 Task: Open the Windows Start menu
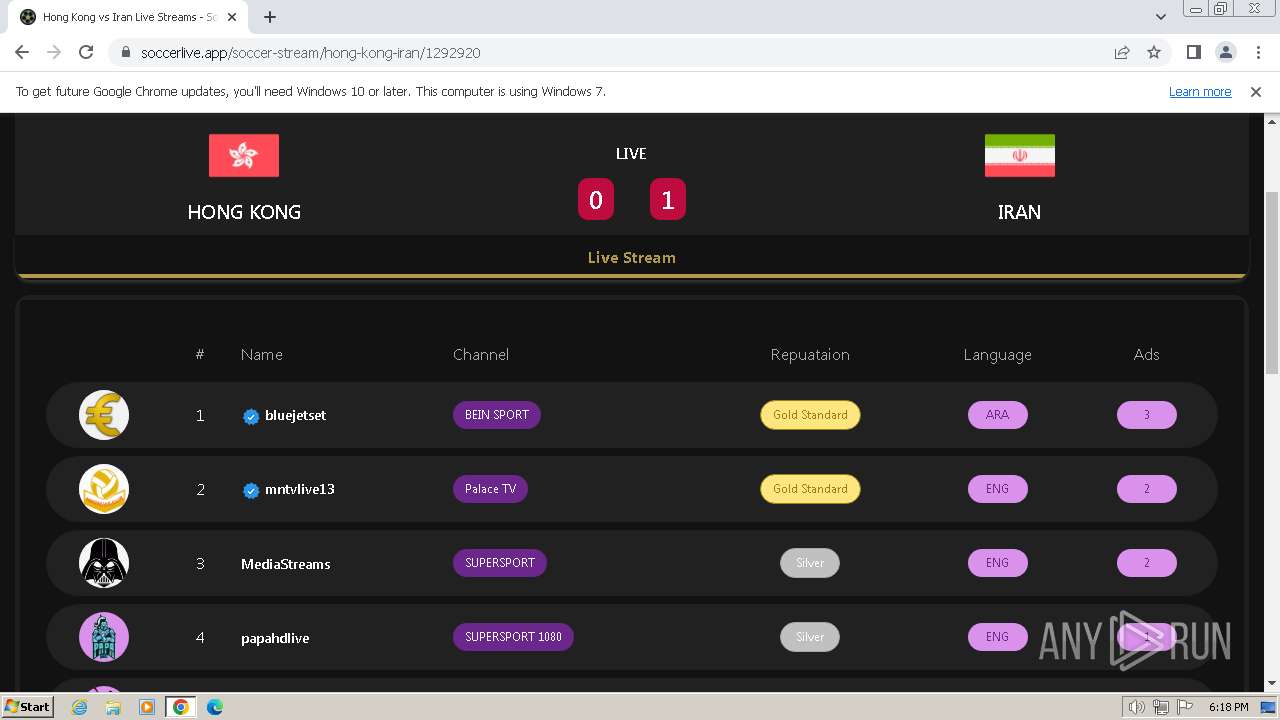[x=27, y=706]
